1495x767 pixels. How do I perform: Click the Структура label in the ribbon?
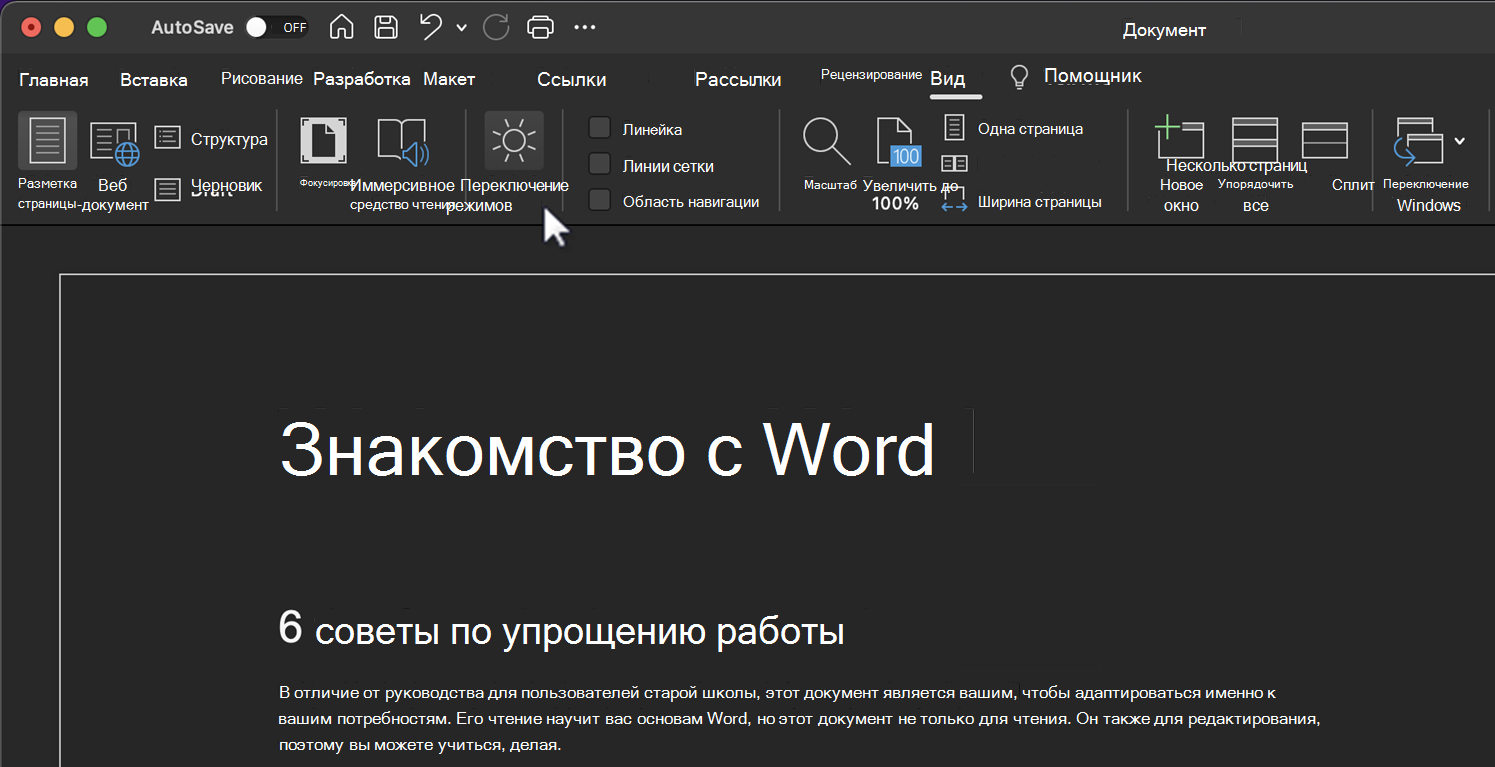coord(229,139)
